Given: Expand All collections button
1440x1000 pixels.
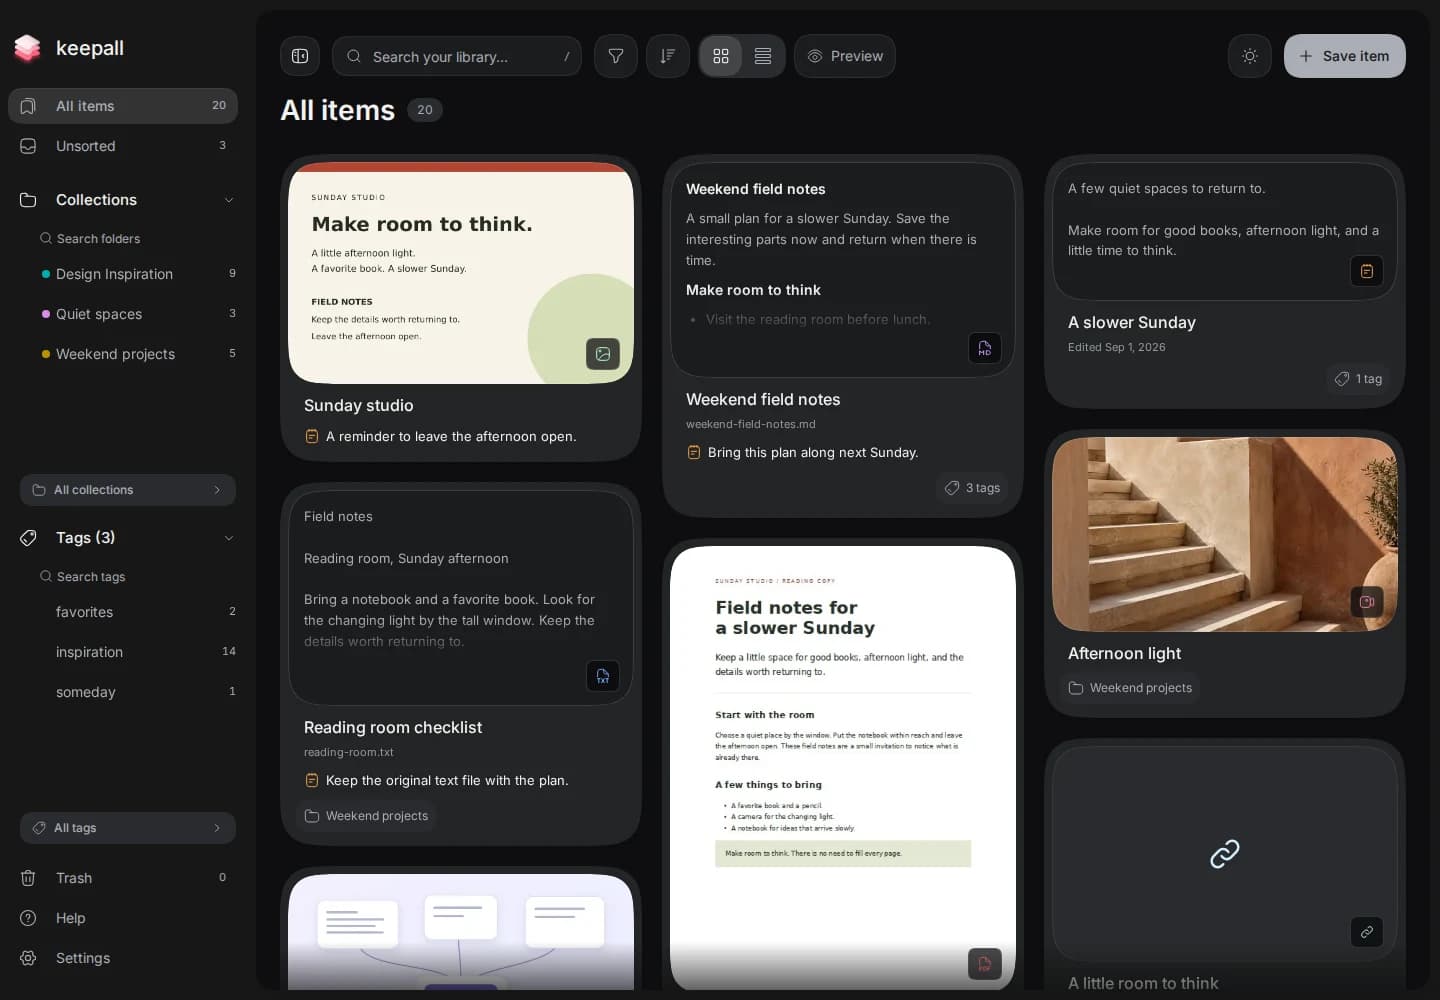Looking at the screenshot, I should click(128, 490).
